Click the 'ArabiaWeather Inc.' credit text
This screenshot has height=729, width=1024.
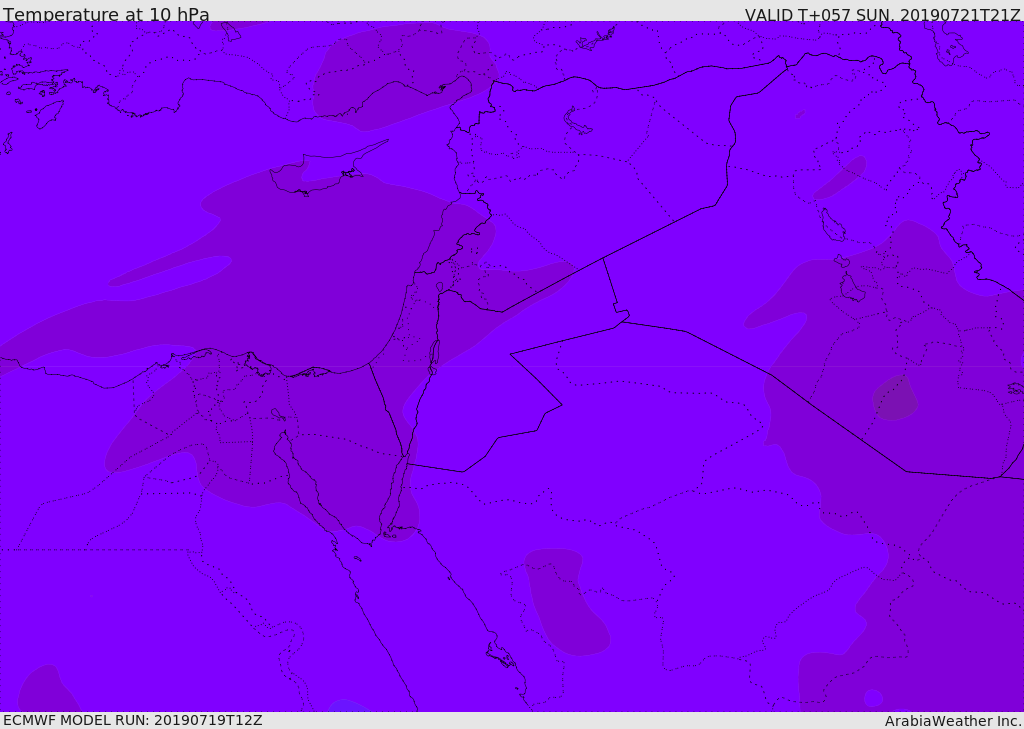953,721
